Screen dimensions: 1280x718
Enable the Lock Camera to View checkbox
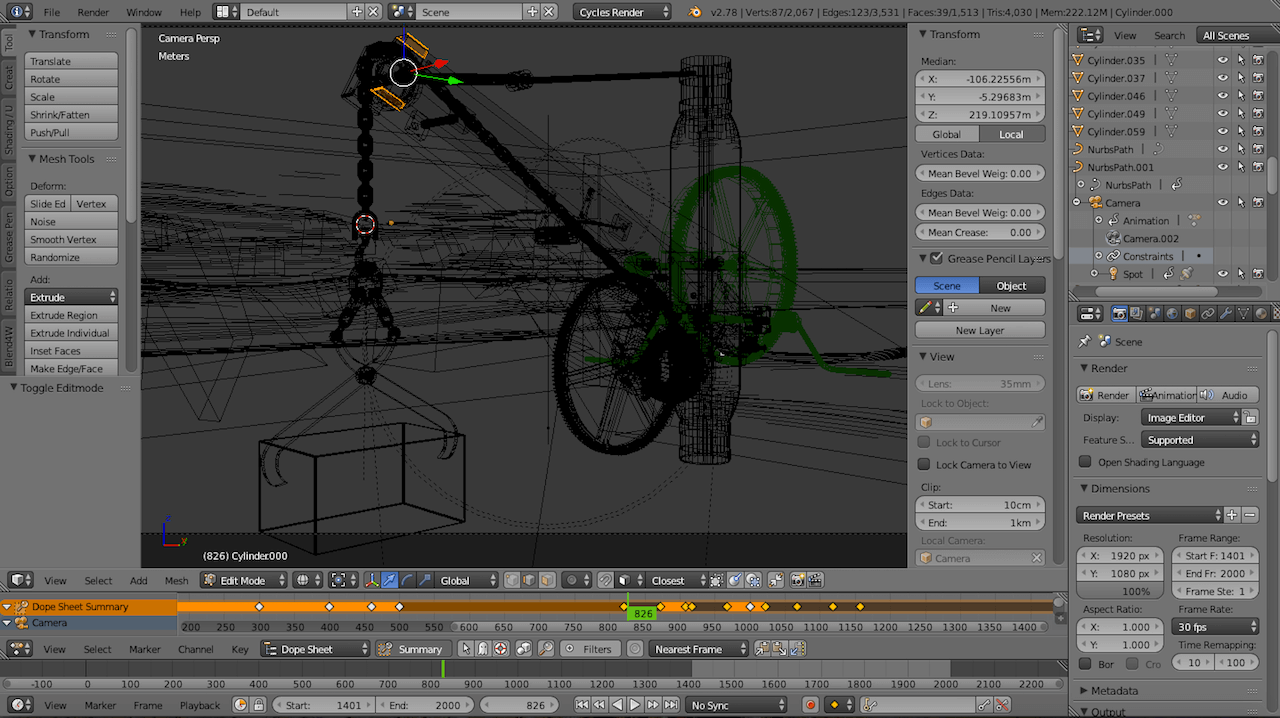925,464
